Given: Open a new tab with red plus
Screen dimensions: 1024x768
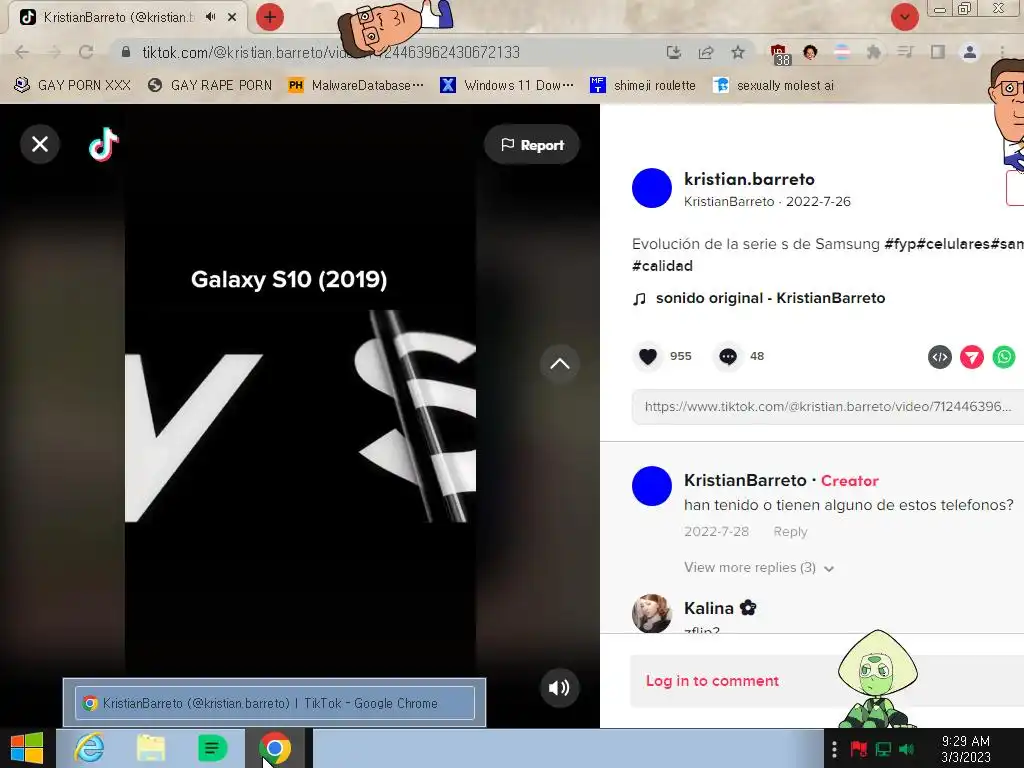Looking at the screenshot, I should (x=270, y=17).
